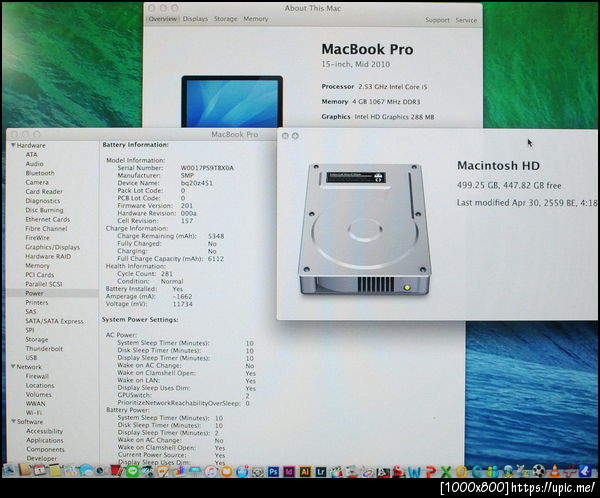This screenshot has height=498, width=600.
Task: Open System Preferences gear in Dock
Action: coord(258,472)
